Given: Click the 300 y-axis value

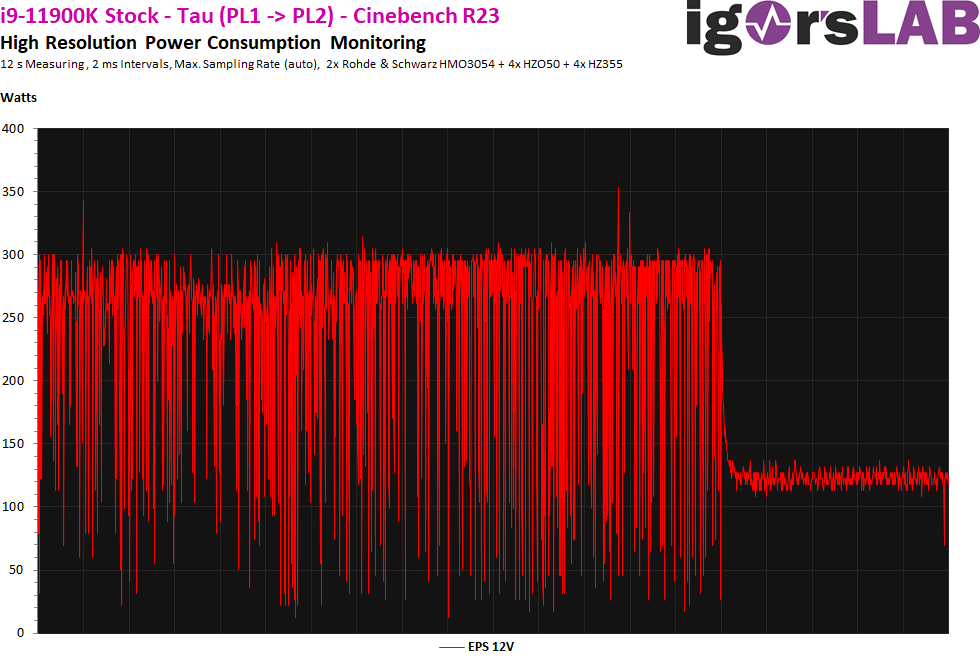Looking at the screenshot, I should pos(13,255).
